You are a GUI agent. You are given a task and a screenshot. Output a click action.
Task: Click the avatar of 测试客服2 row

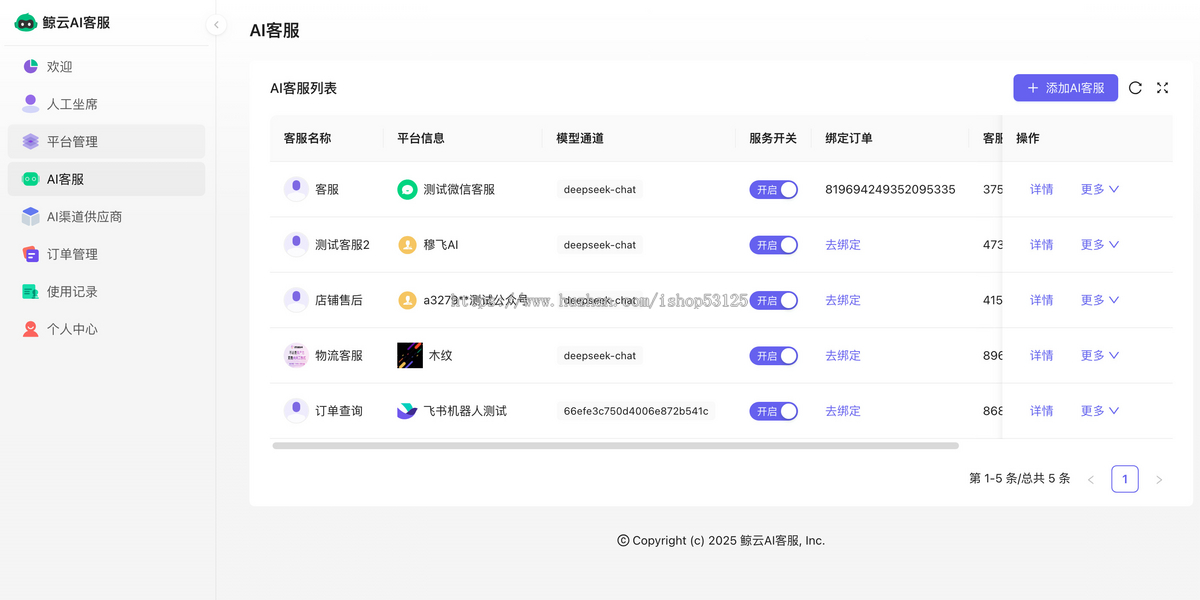pyautogui.click(x=296, y=244)
